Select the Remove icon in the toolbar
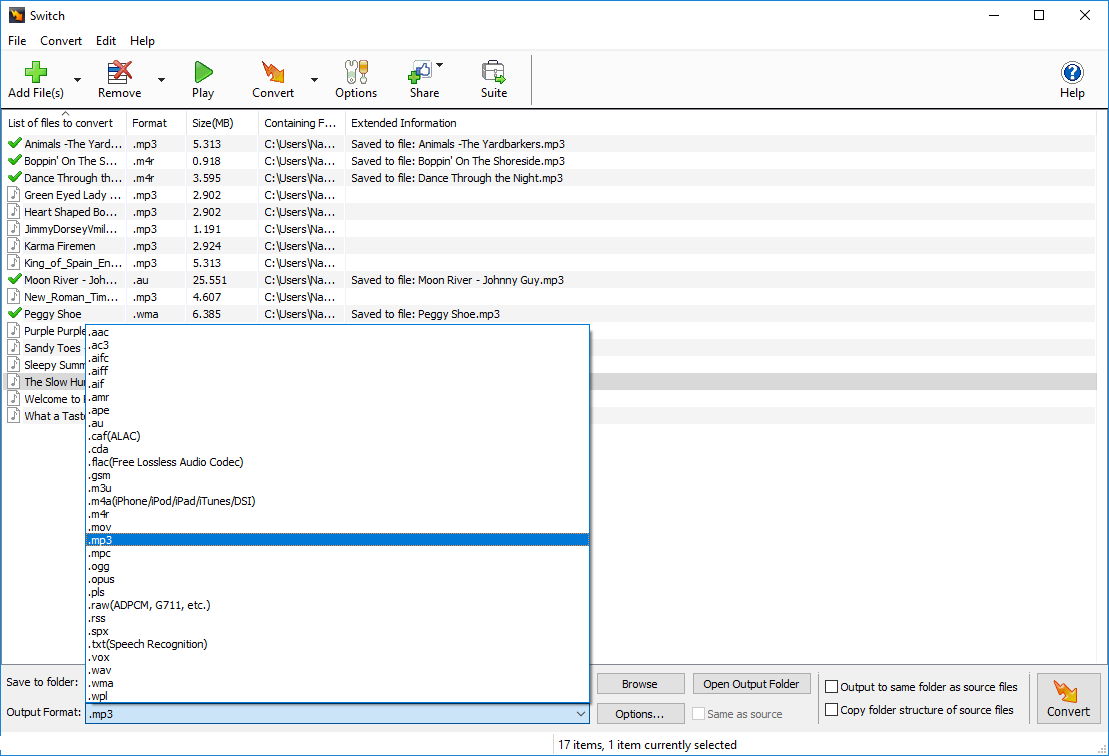 pyautogui.click(x=119, y=72)
